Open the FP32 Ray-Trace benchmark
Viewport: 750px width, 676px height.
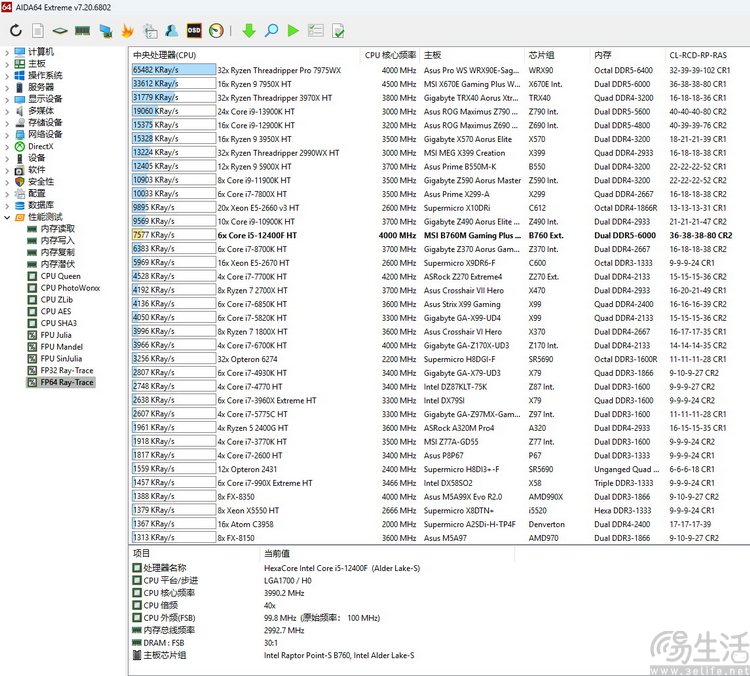[x=60, y=370]
